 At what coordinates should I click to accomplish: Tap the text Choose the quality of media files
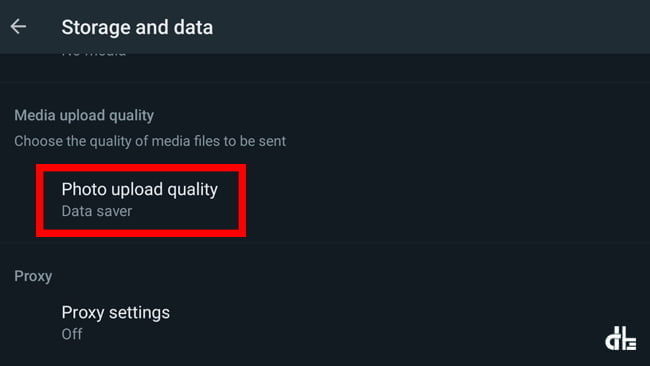tap(150, 141)
